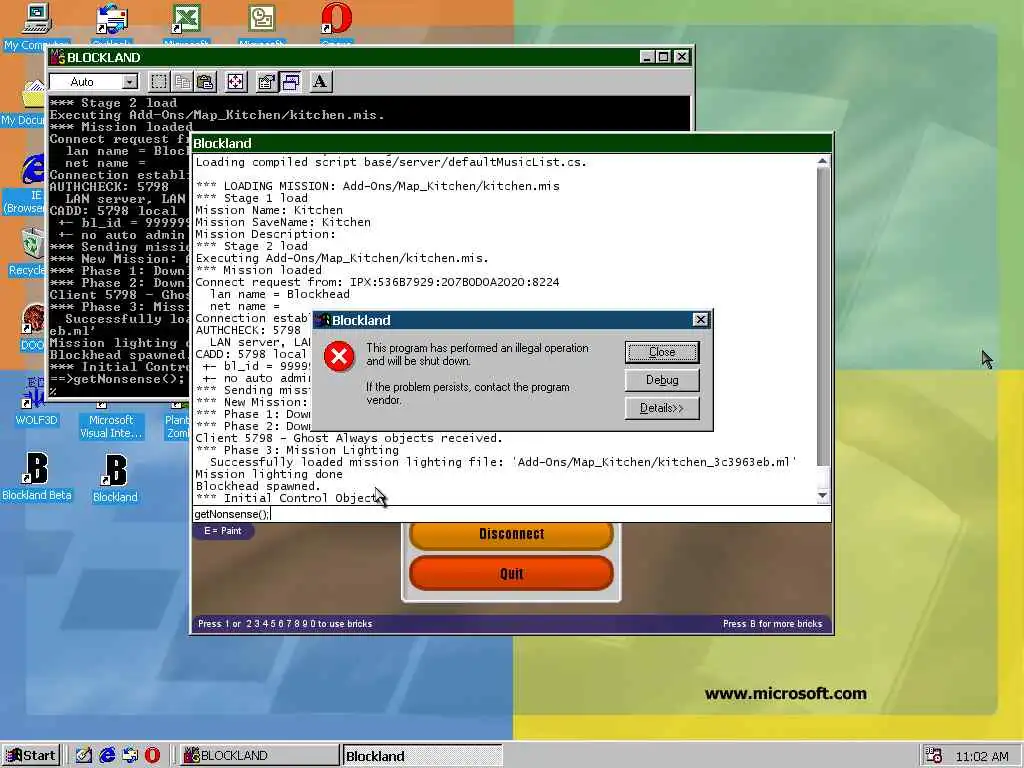Viewport: 1024px width, 768px height.
Task: Click the Paste icon in BLOCKLAND toolbar
Action: tap(206, 82)
